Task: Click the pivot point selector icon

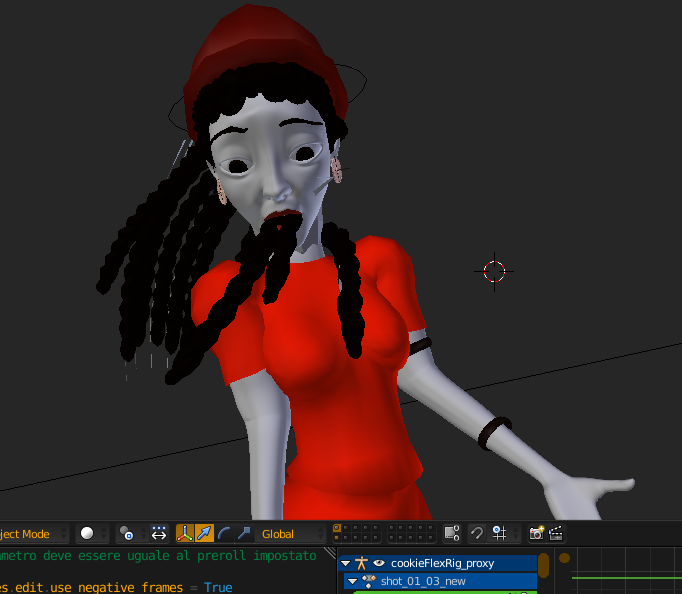Action: (126, 534)
